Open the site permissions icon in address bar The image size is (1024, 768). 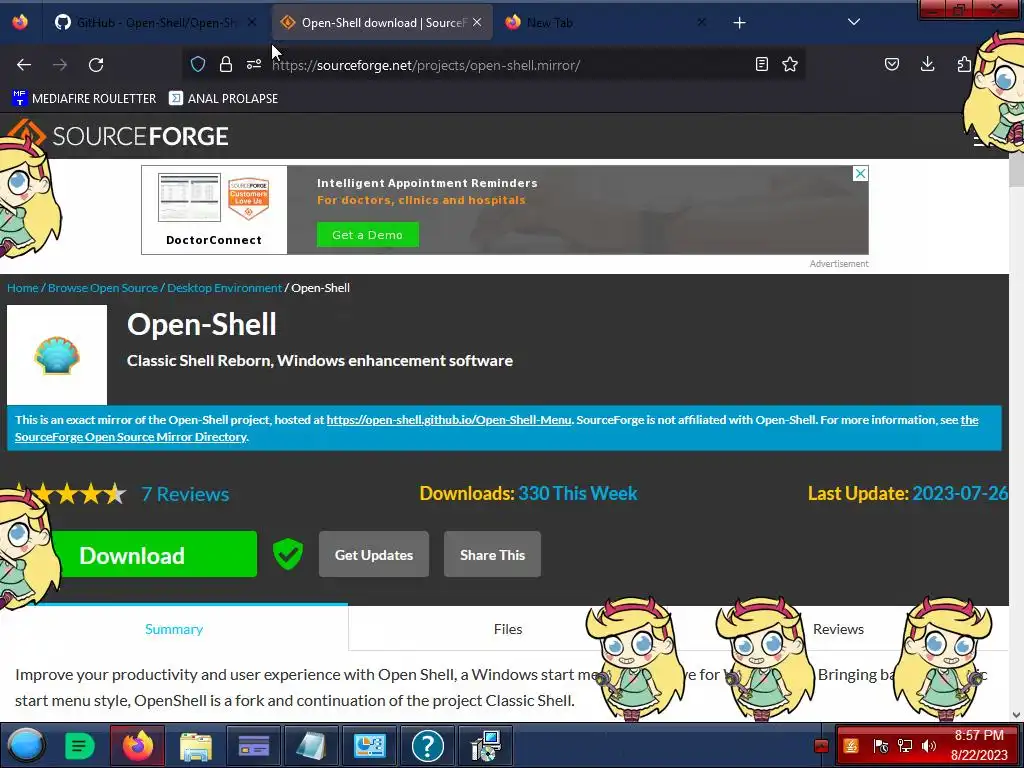coord(254,64)
